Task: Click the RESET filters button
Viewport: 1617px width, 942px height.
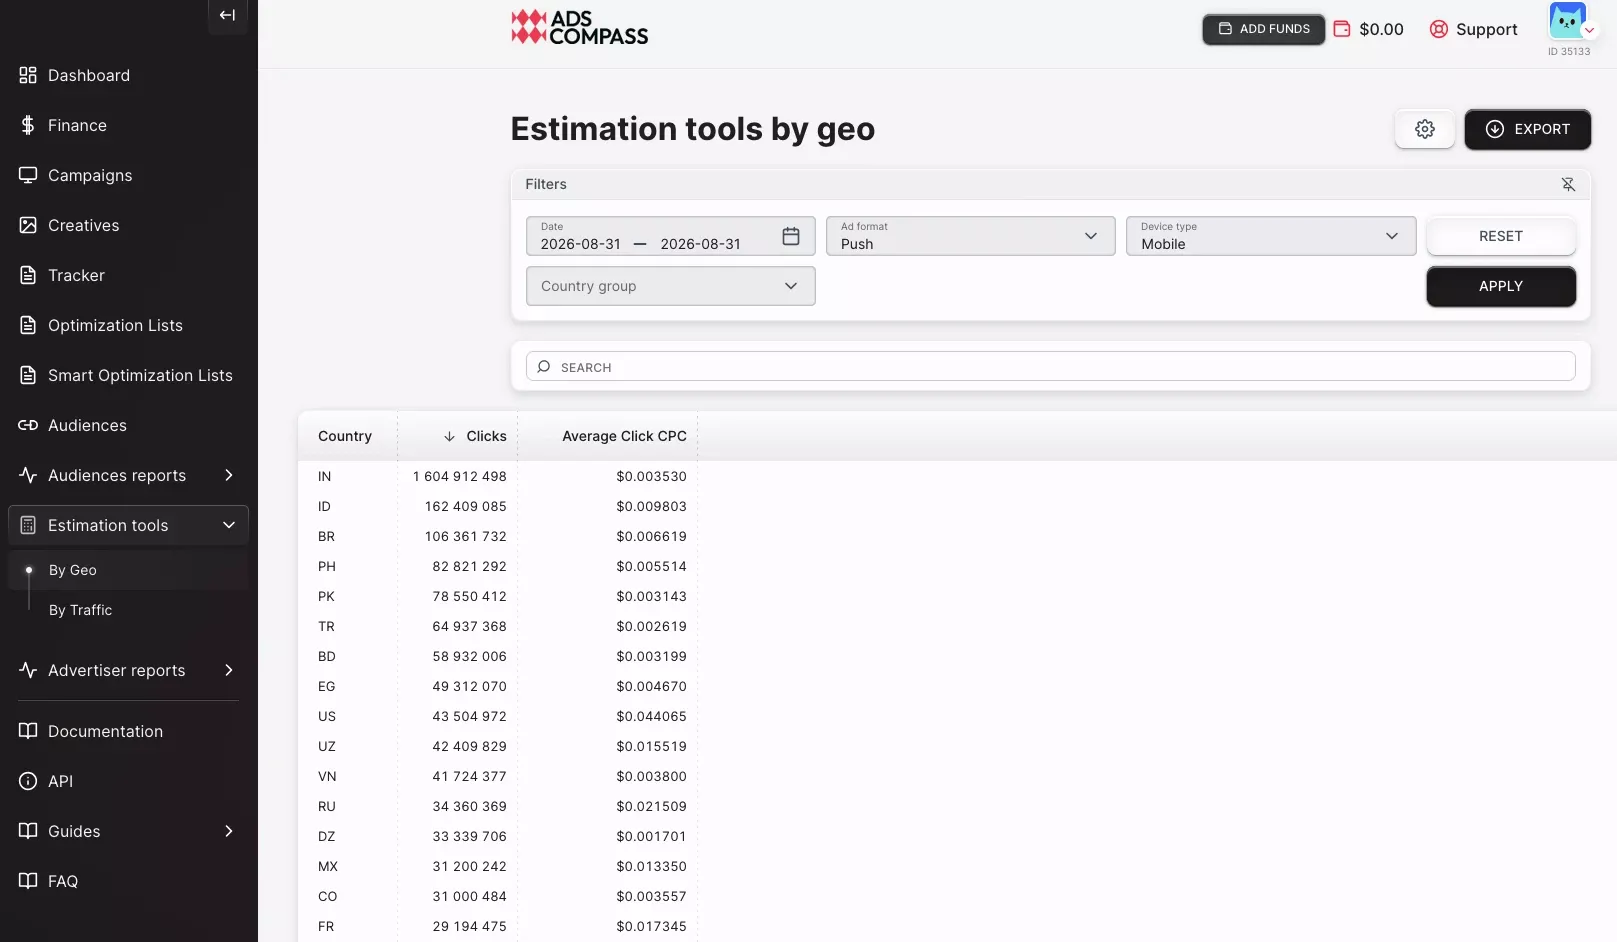Action: 1501,236
